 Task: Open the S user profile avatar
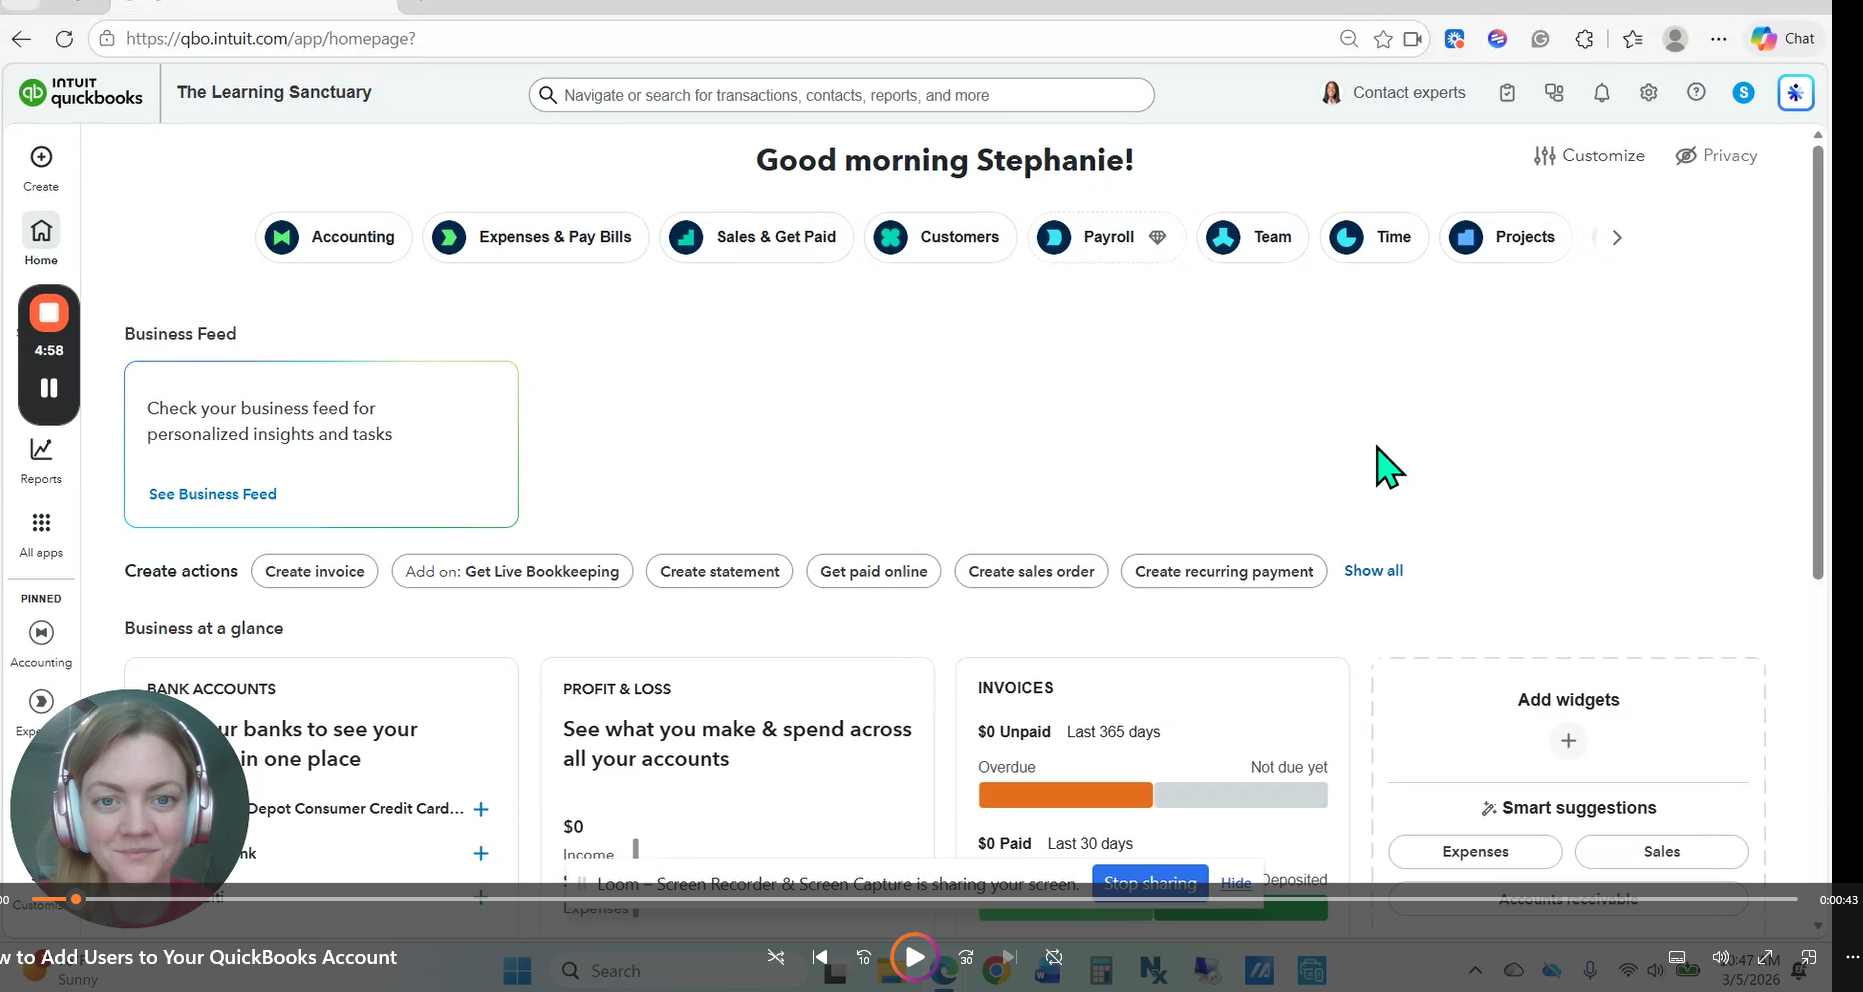[x=1744, y=93]
